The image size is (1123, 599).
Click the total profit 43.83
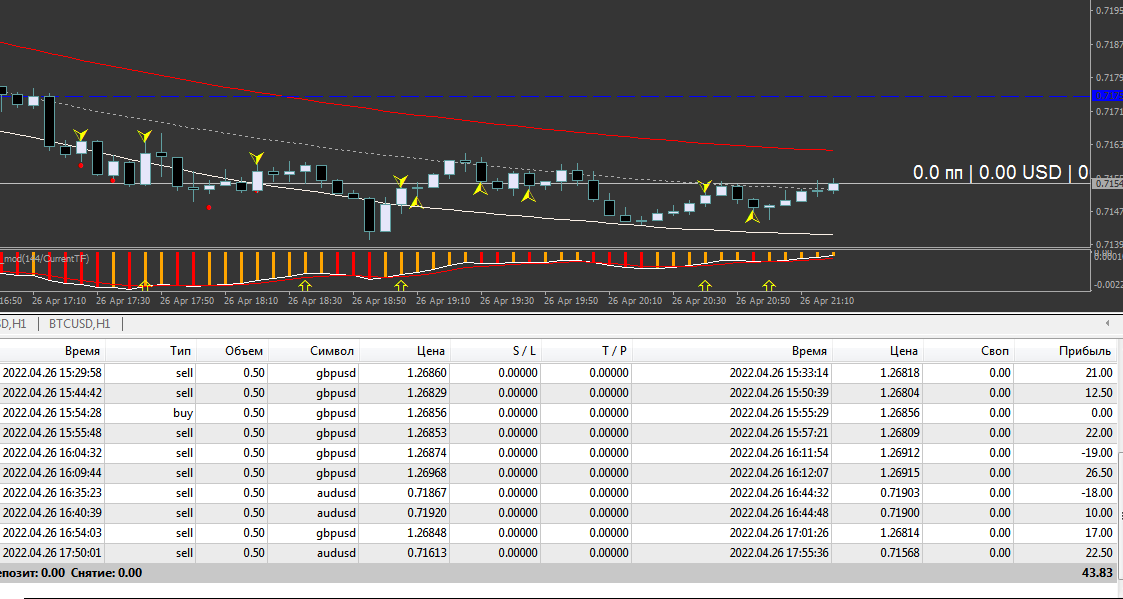click(x=1097, y=573)
